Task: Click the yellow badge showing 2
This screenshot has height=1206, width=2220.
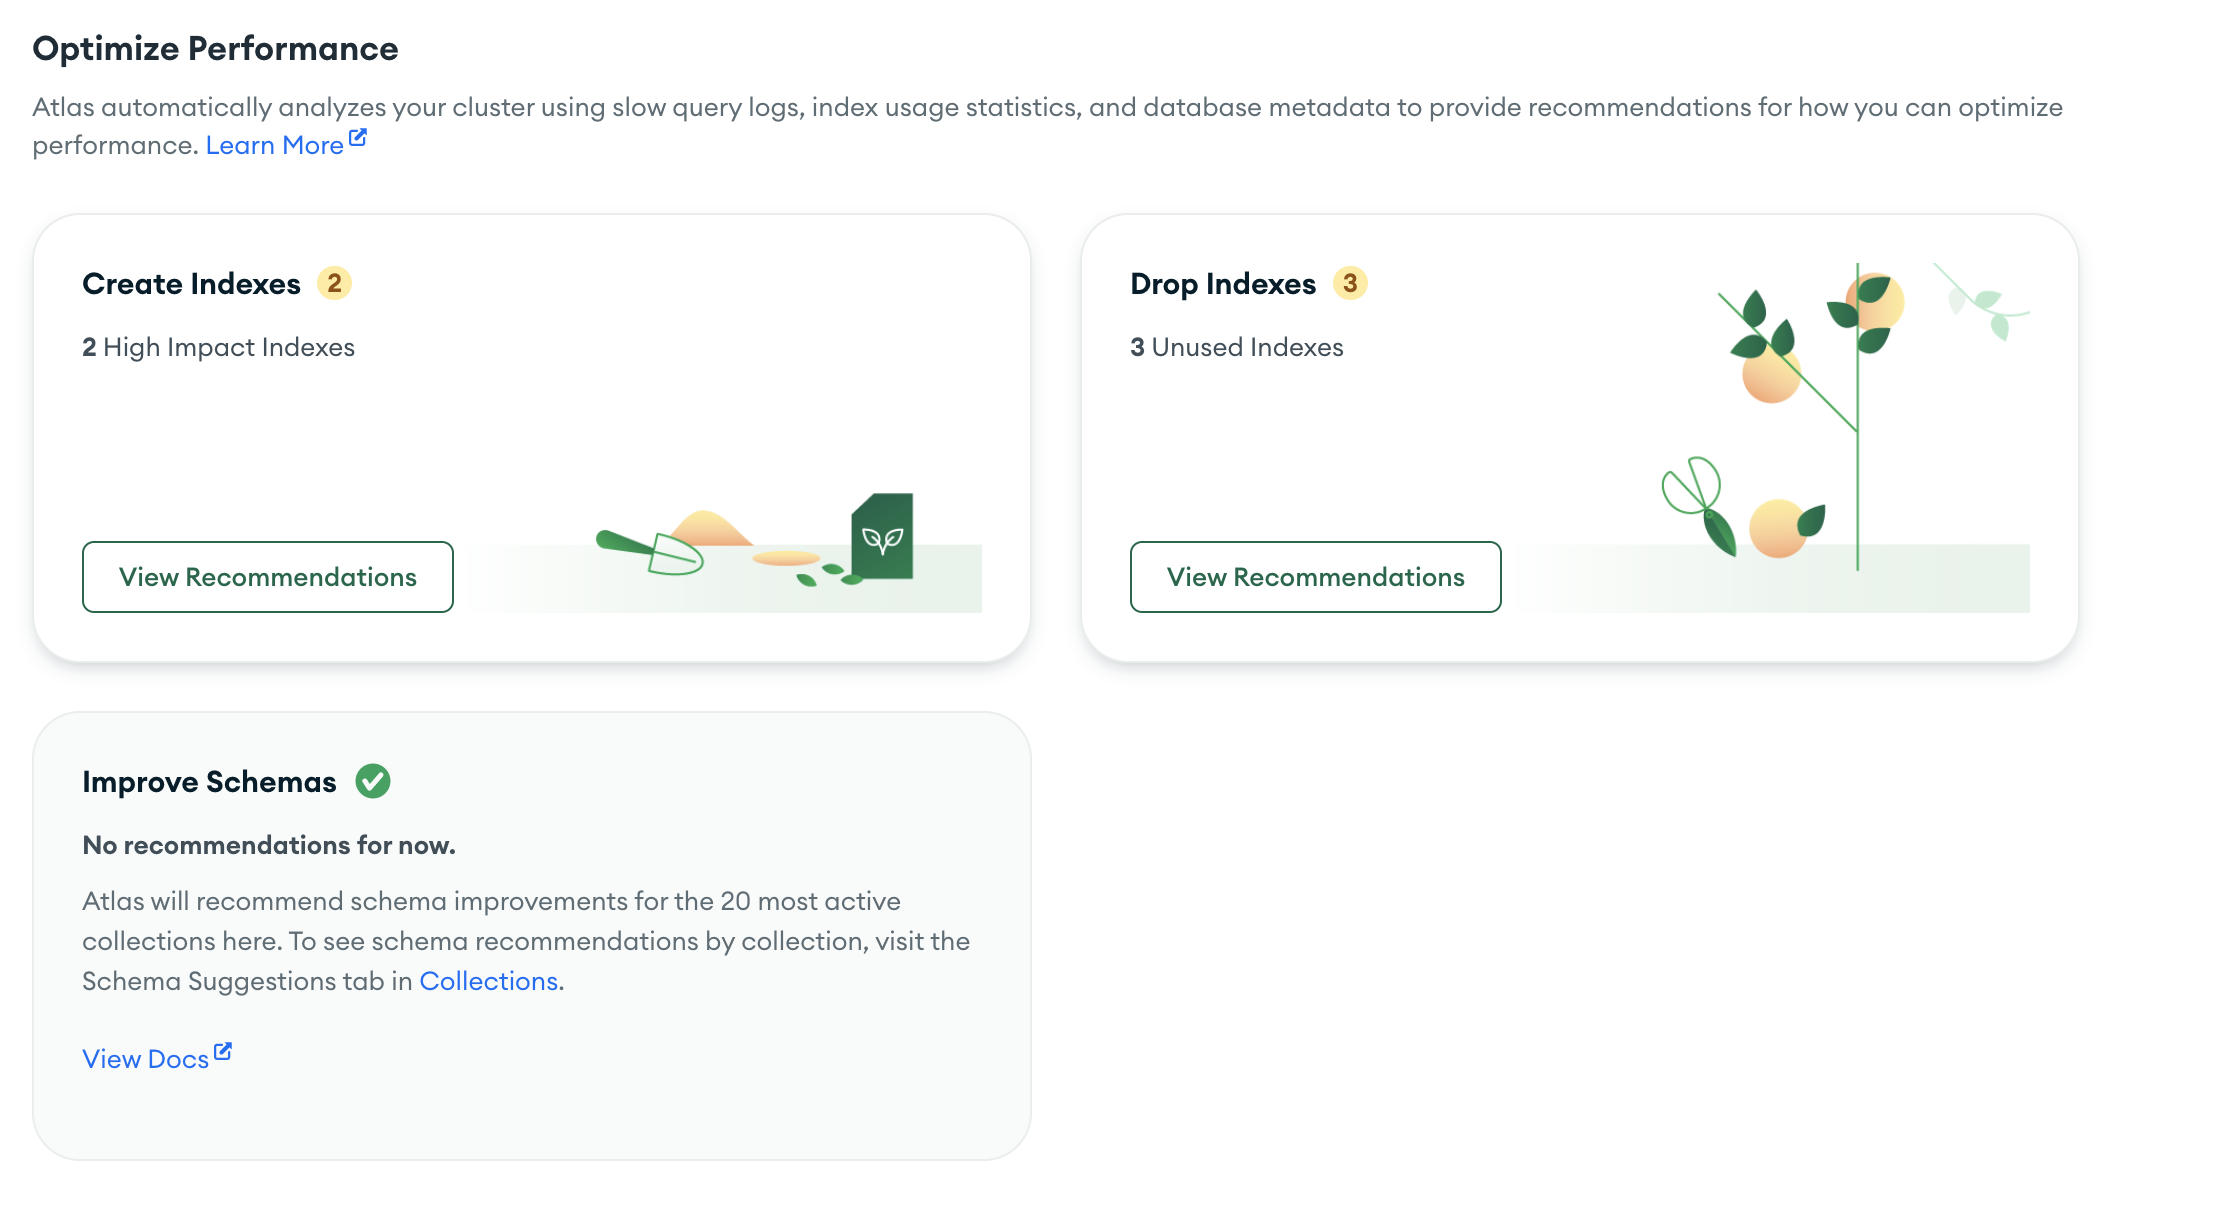Action: pyautogui.click(x=334, y=284)
